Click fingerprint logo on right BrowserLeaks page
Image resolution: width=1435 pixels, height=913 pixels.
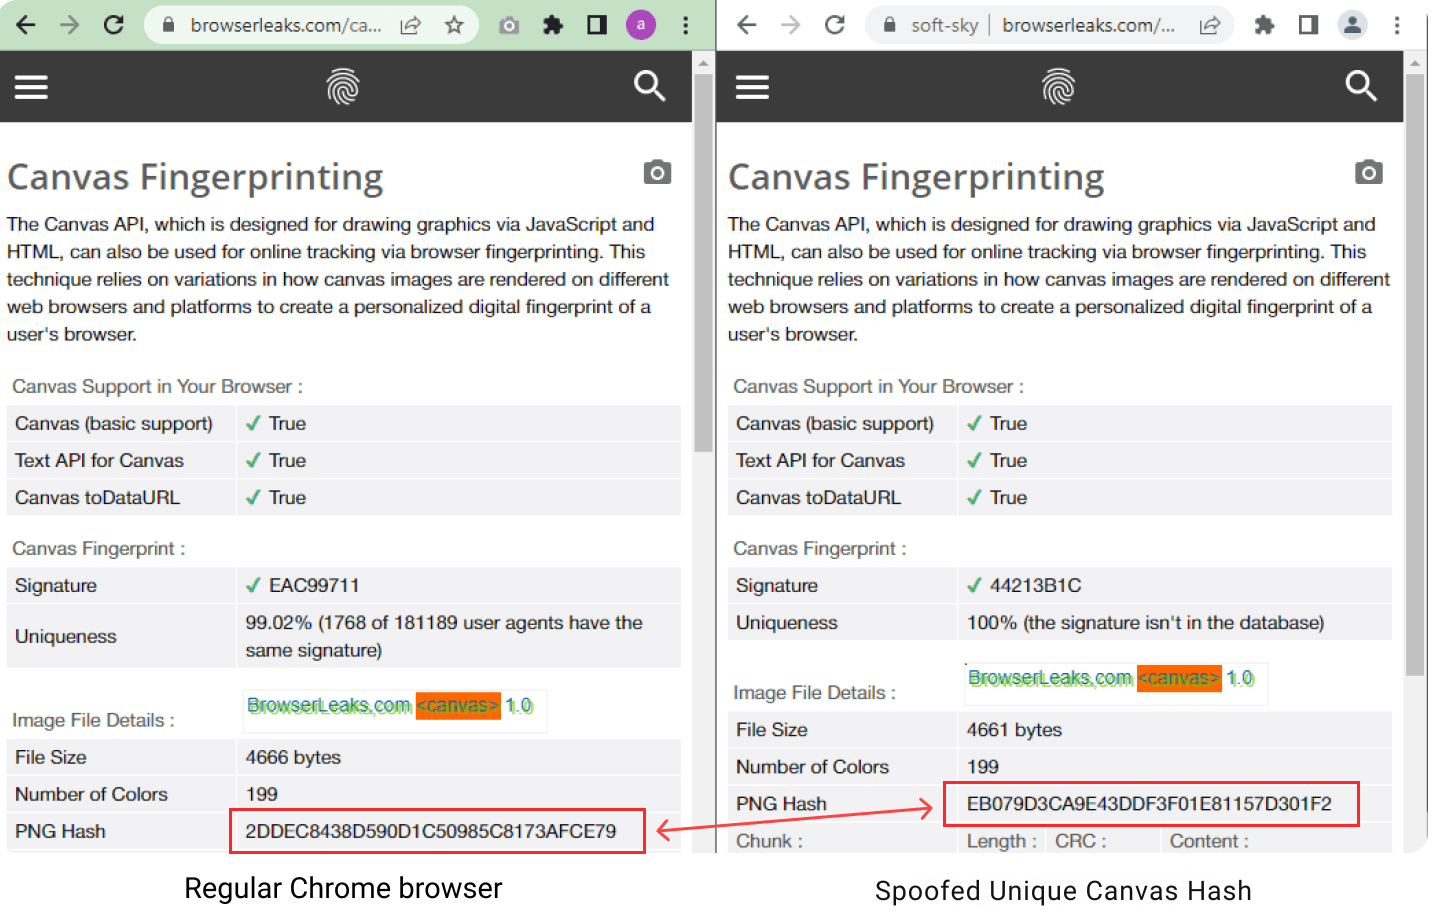(x=1058, y=87)
